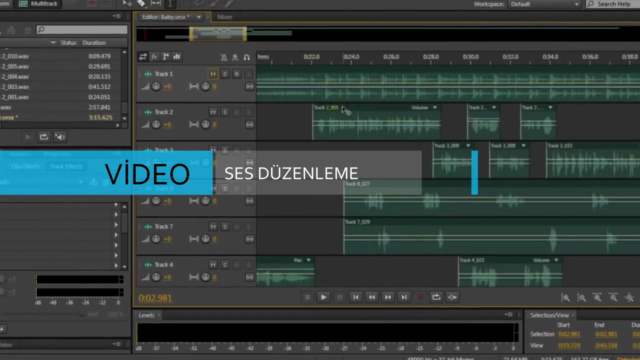
Task: Switch to the Mixer tab
Action: pos(225,17)
